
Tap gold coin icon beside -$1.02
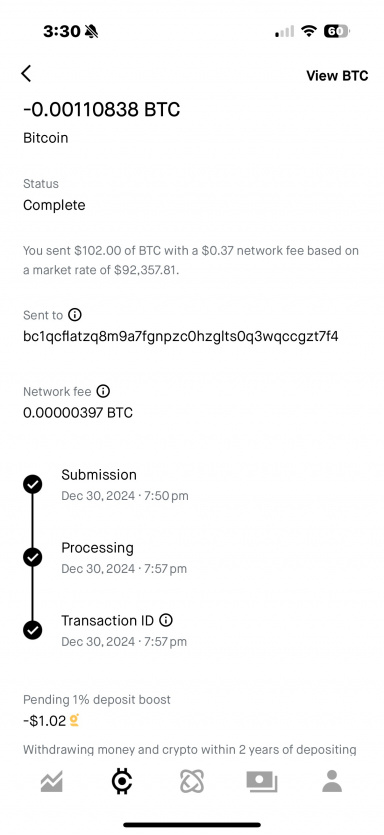pyautogui.click(x=75, y=721)
